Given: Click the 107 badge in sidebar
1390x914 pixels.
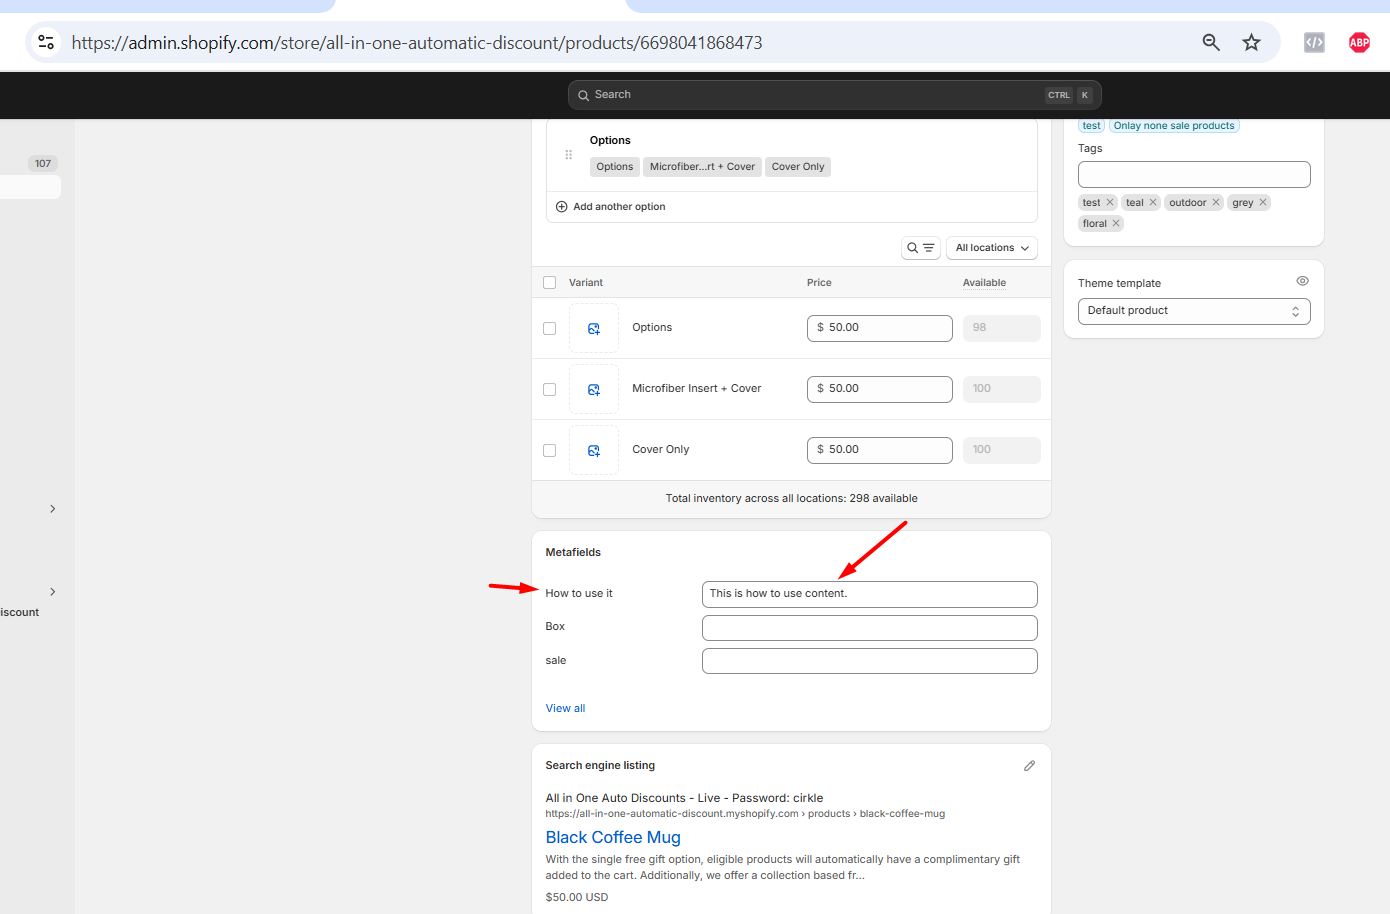Looking at the screenshot, I should tap(43, 164).
